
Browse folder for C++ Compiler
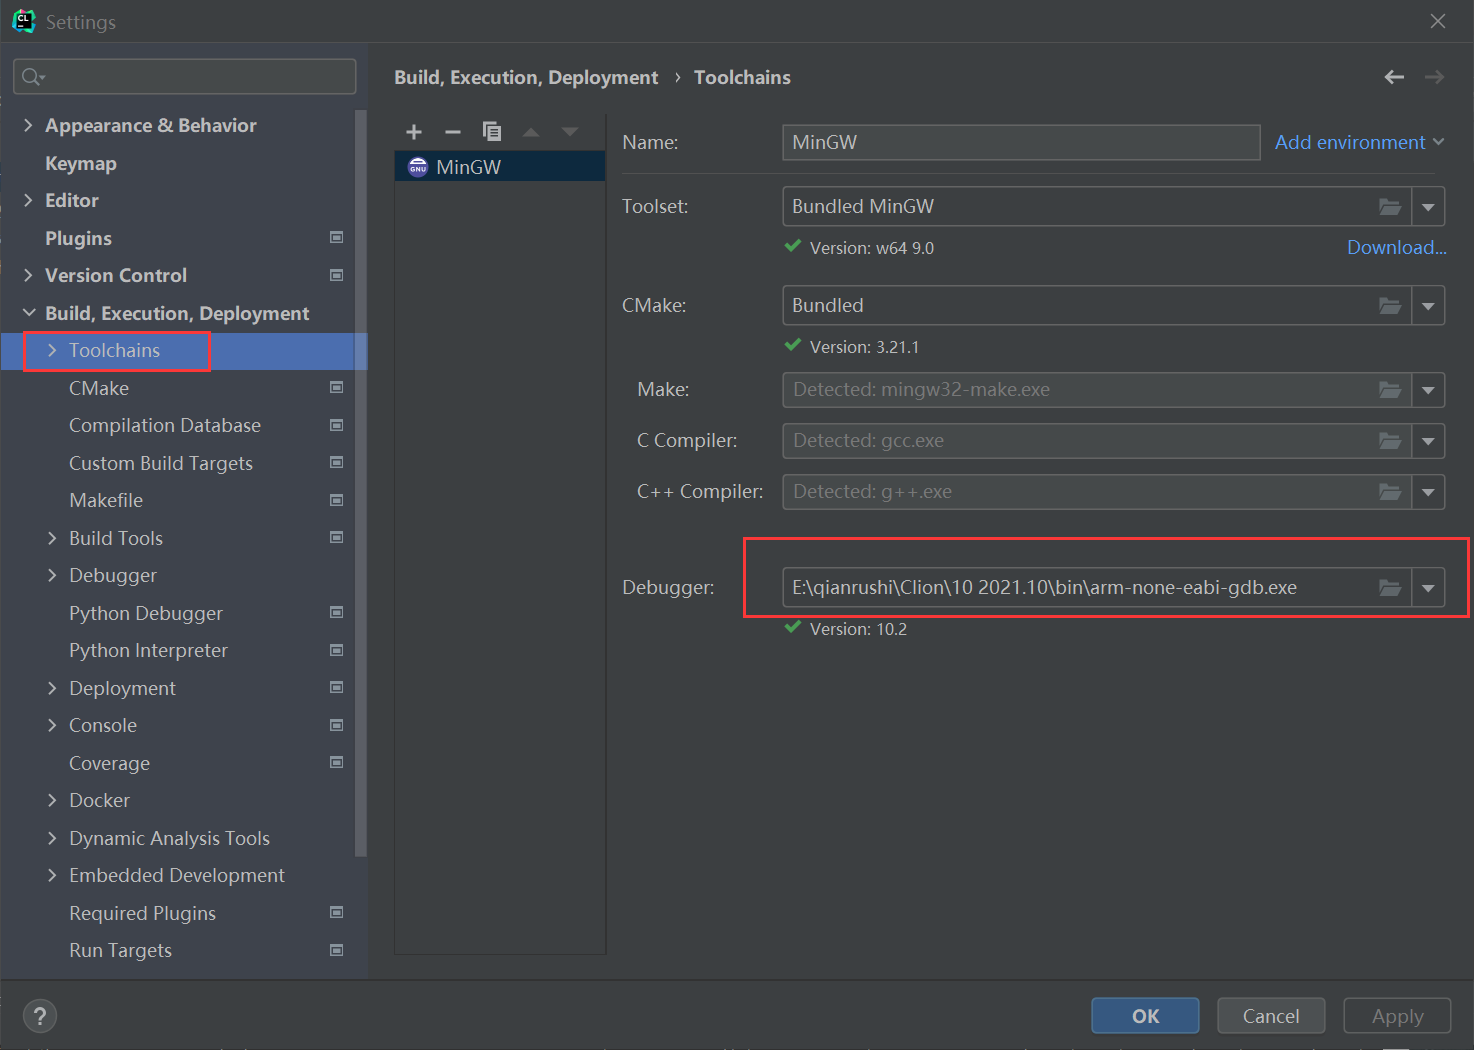coord(1390,492)
